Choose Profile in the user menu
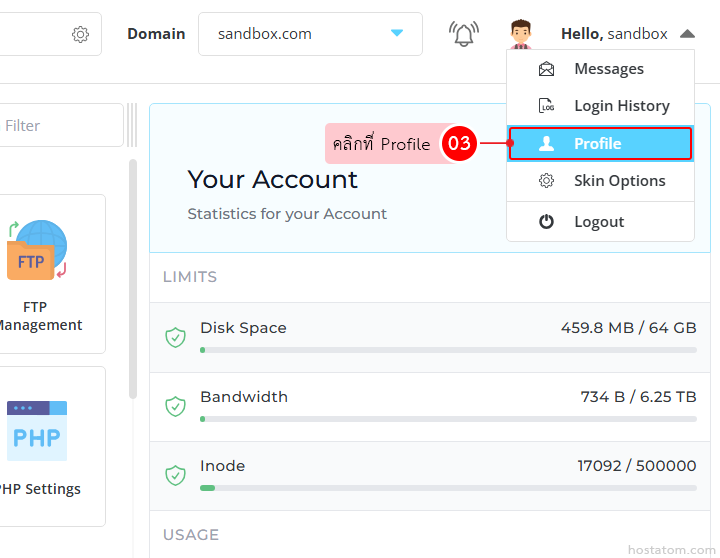The image size is (720, 558). coord(599,144)
